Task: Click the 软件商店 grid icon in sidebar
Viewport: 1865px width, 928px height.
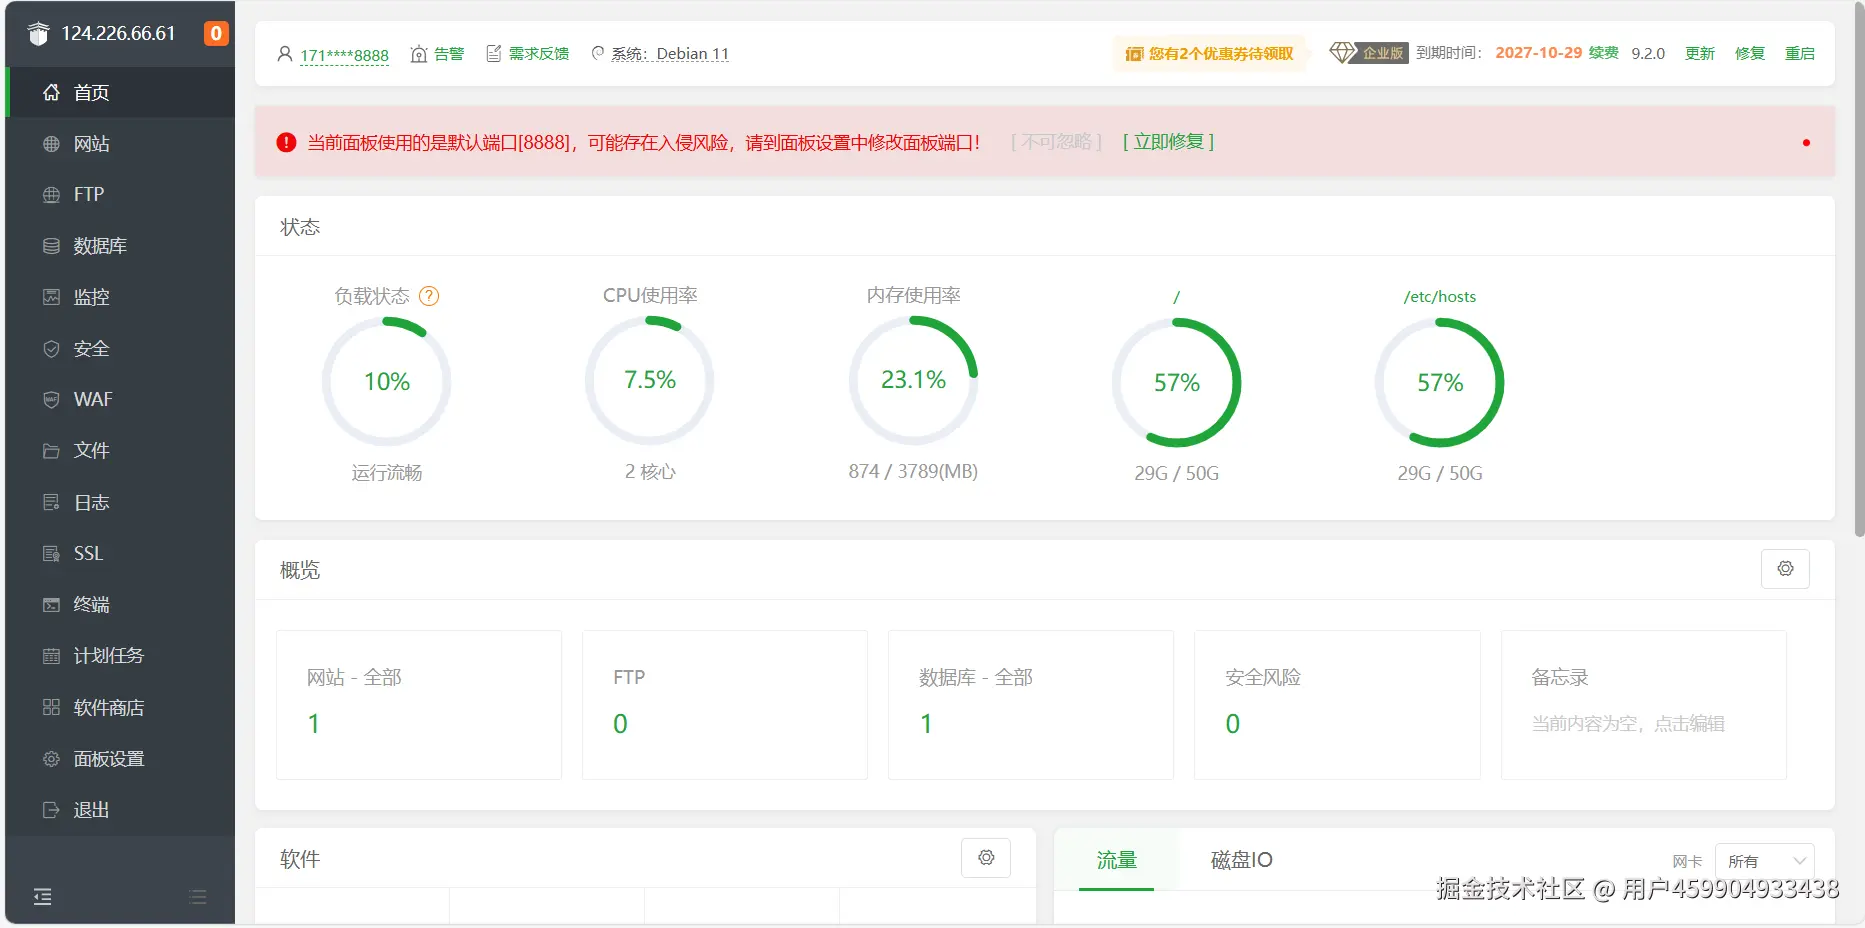Action: coord(51,707)
